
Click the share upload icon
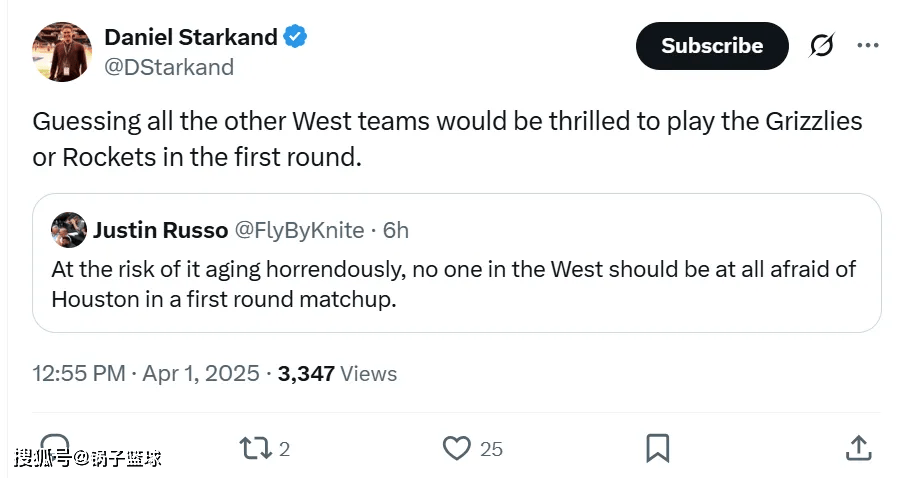click(858, 448)
